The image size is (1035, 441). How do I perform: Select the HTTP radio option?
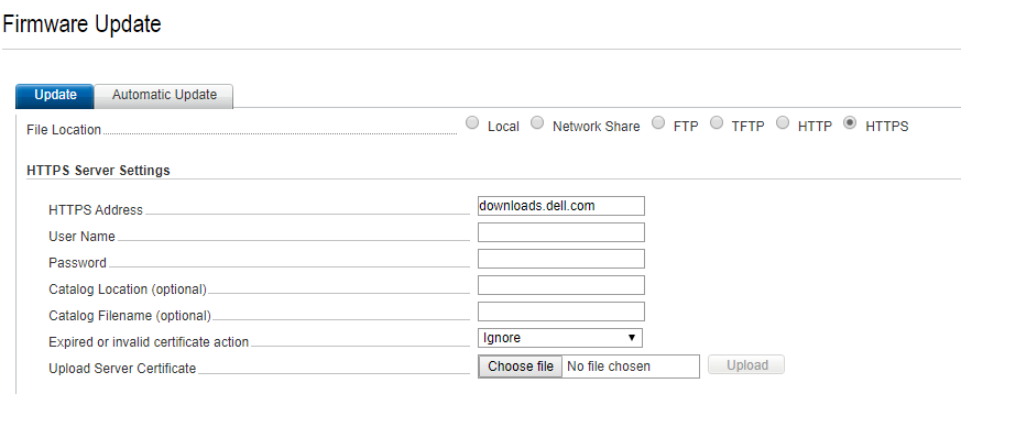(x=783, y=124)
